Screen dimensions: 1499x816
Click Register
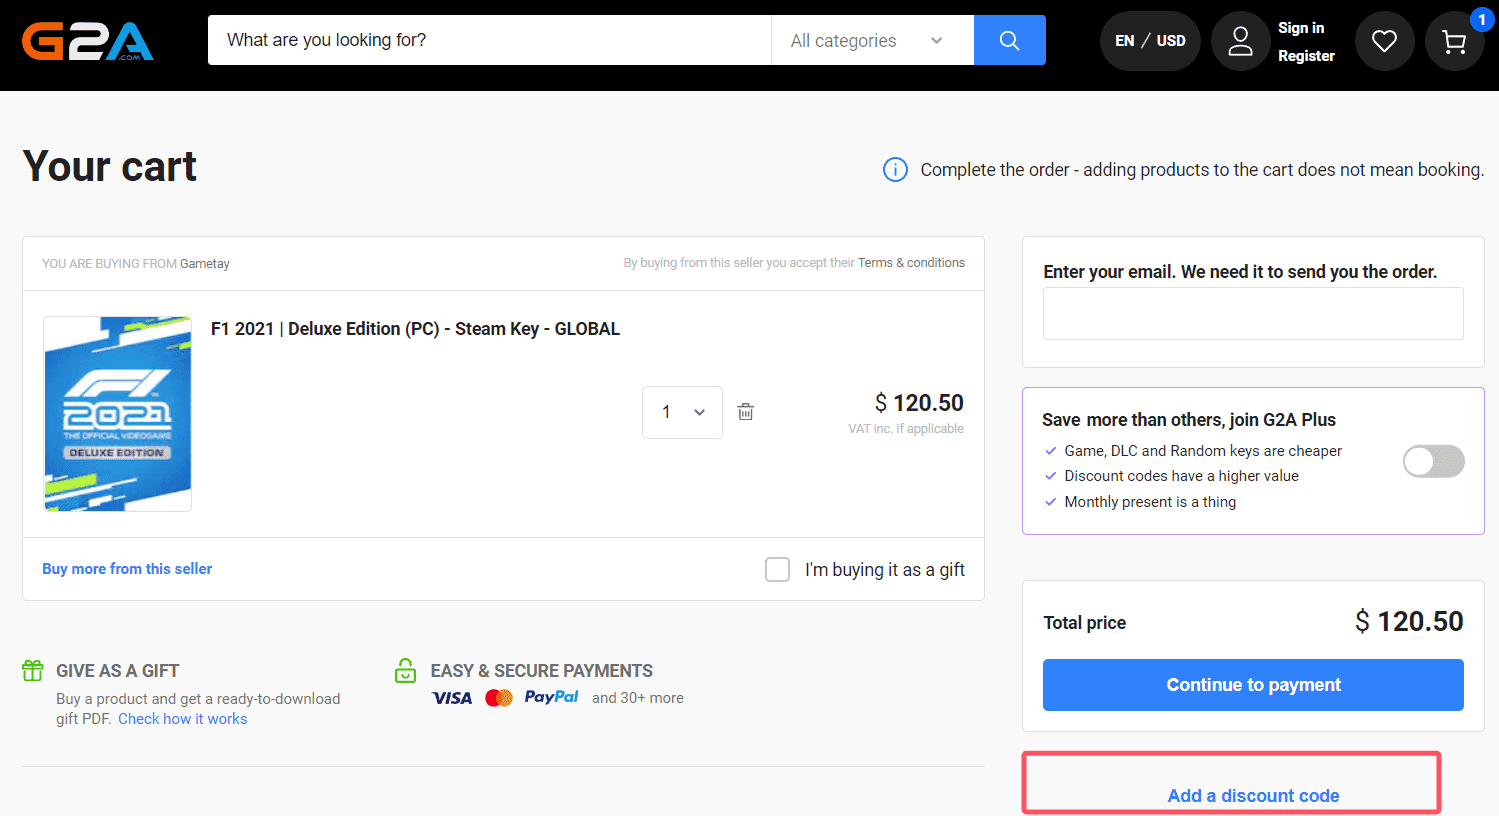(1306, 56)
